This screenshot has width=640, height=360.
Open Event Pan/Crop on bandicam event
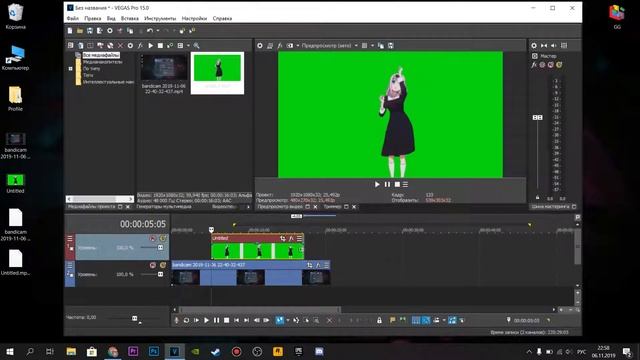[309, 265]
